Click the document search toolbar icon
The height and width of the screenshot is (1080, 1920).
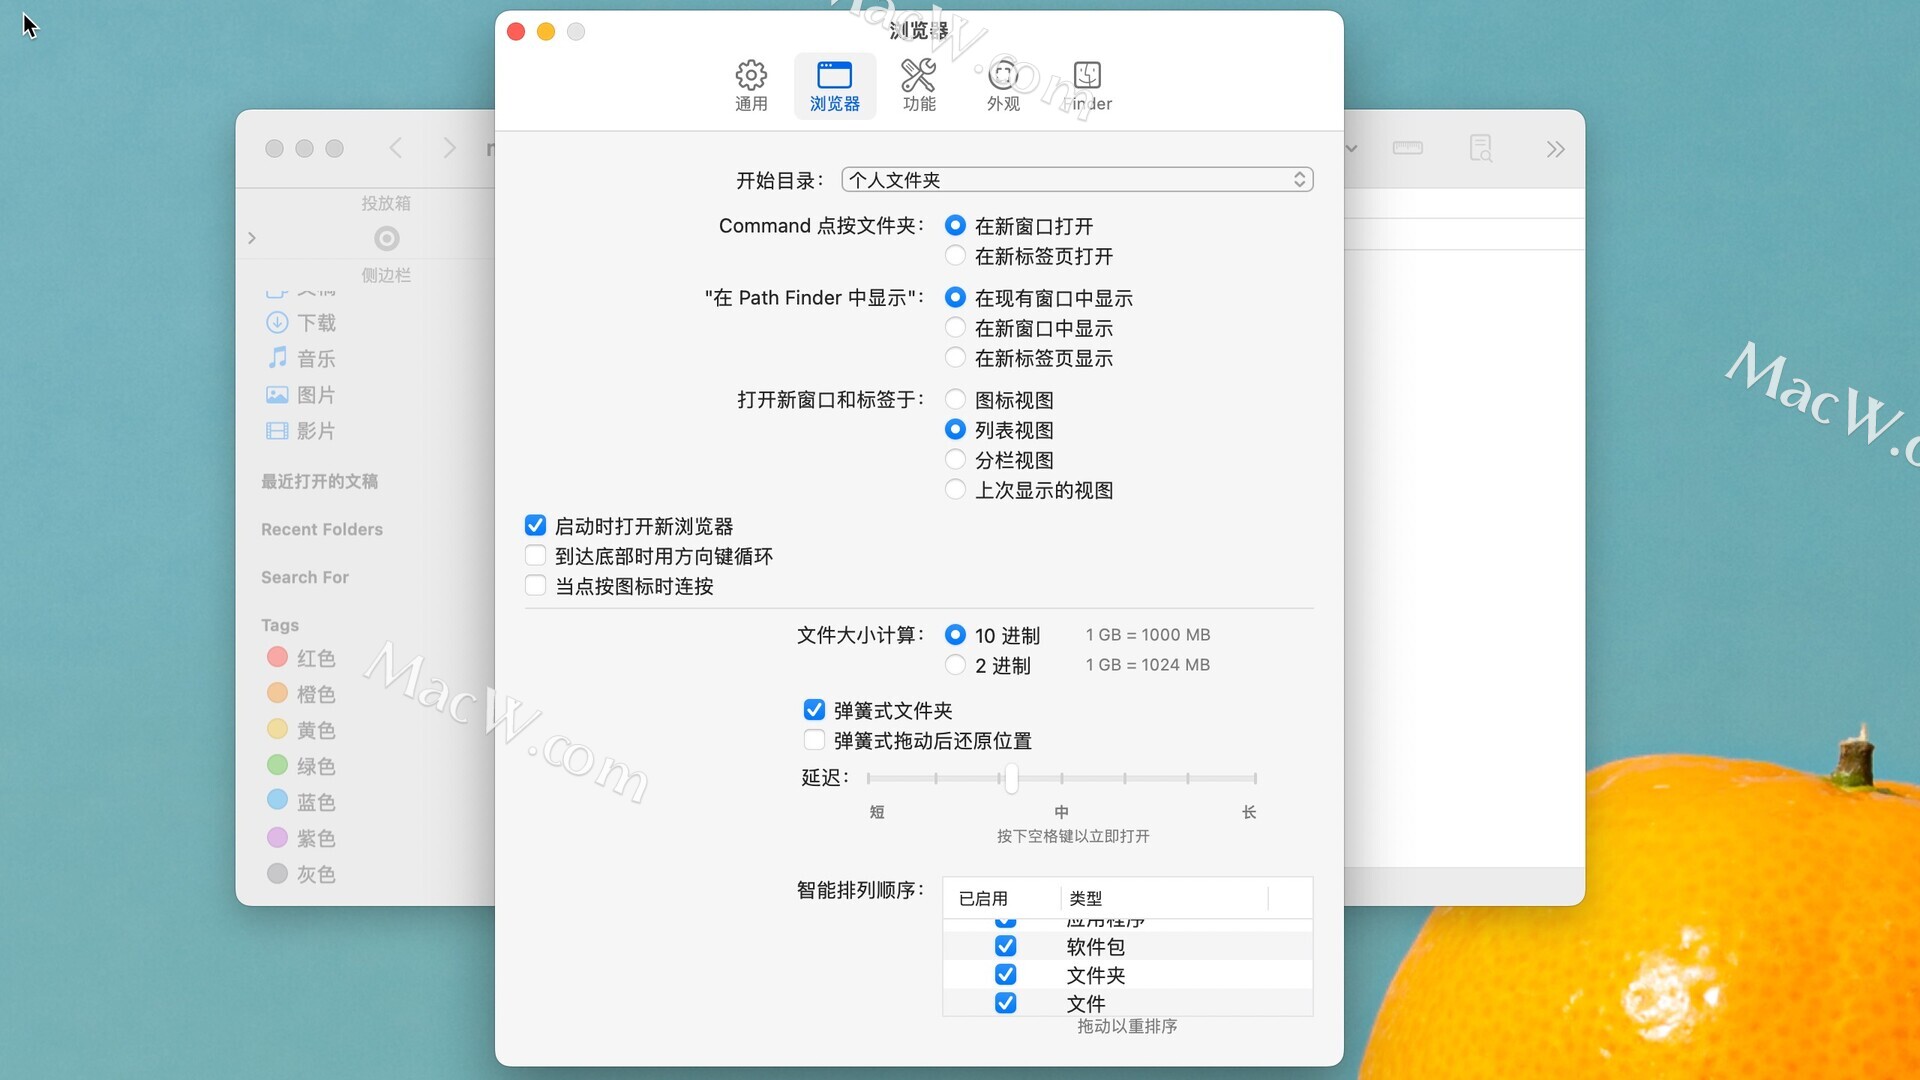[x=1481, y=148]
